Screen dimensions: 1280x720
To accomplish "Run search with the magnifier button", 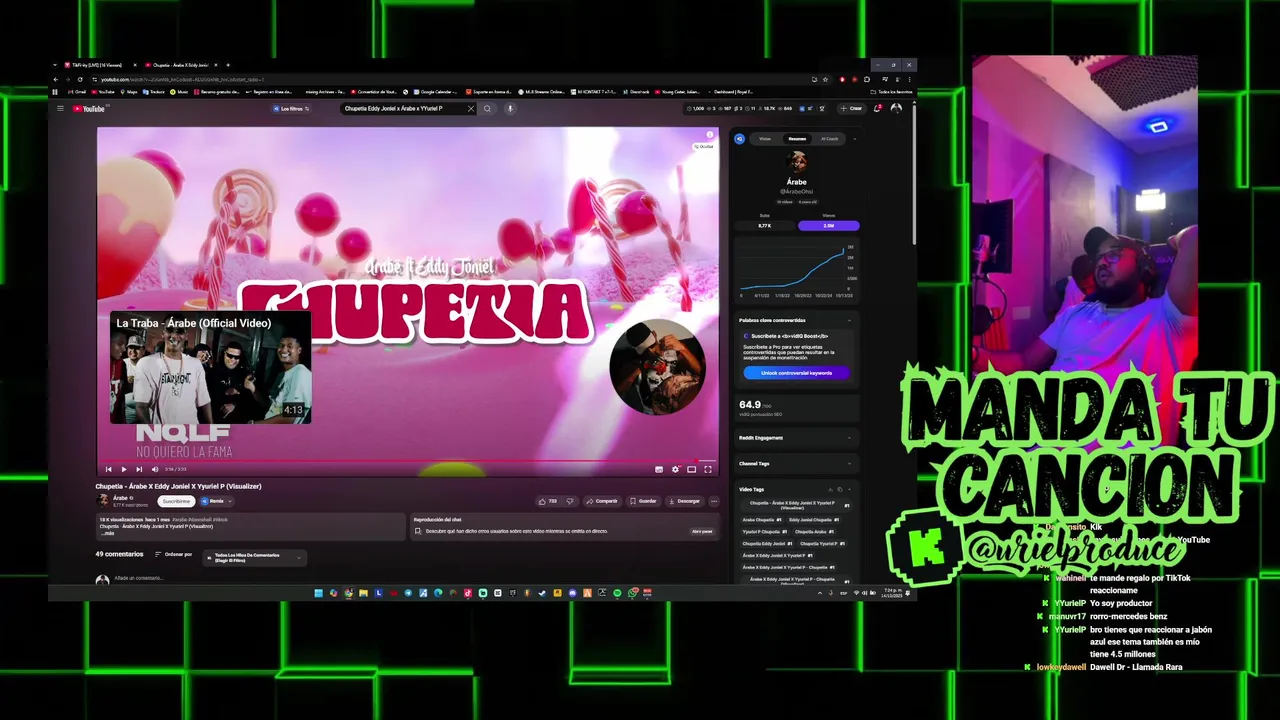I will tap(487, 108).
